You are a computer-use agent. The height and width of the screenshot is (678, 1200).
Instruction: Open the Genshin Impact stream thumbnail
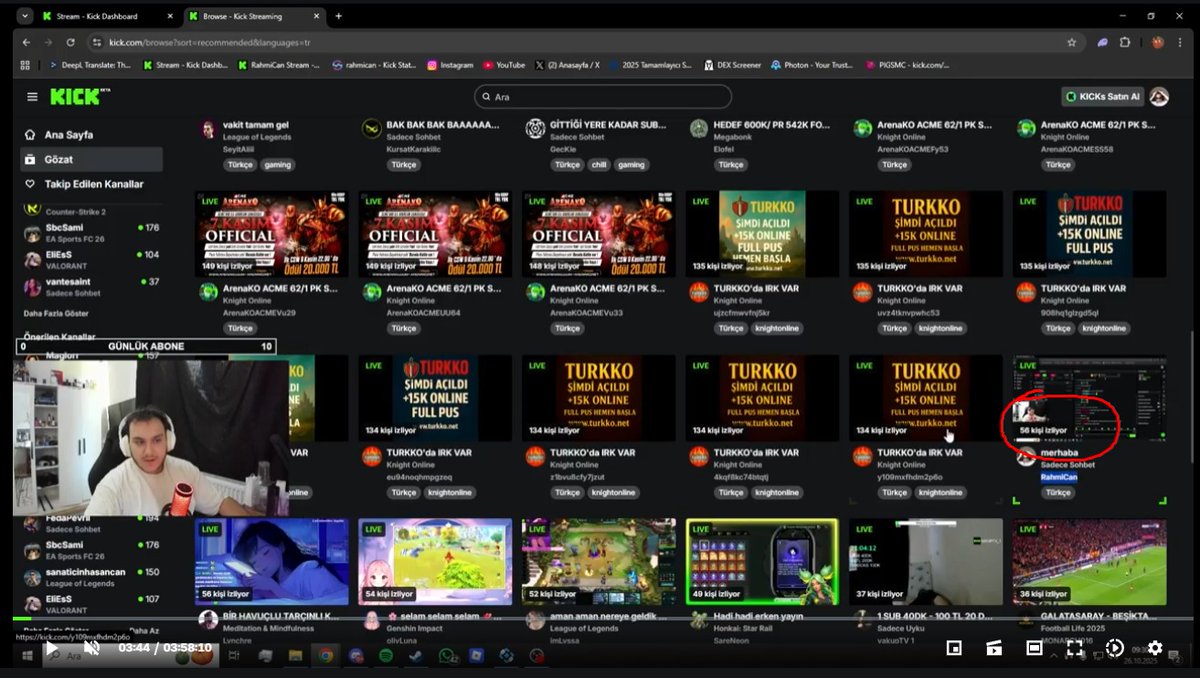click(x=435, y=561)
